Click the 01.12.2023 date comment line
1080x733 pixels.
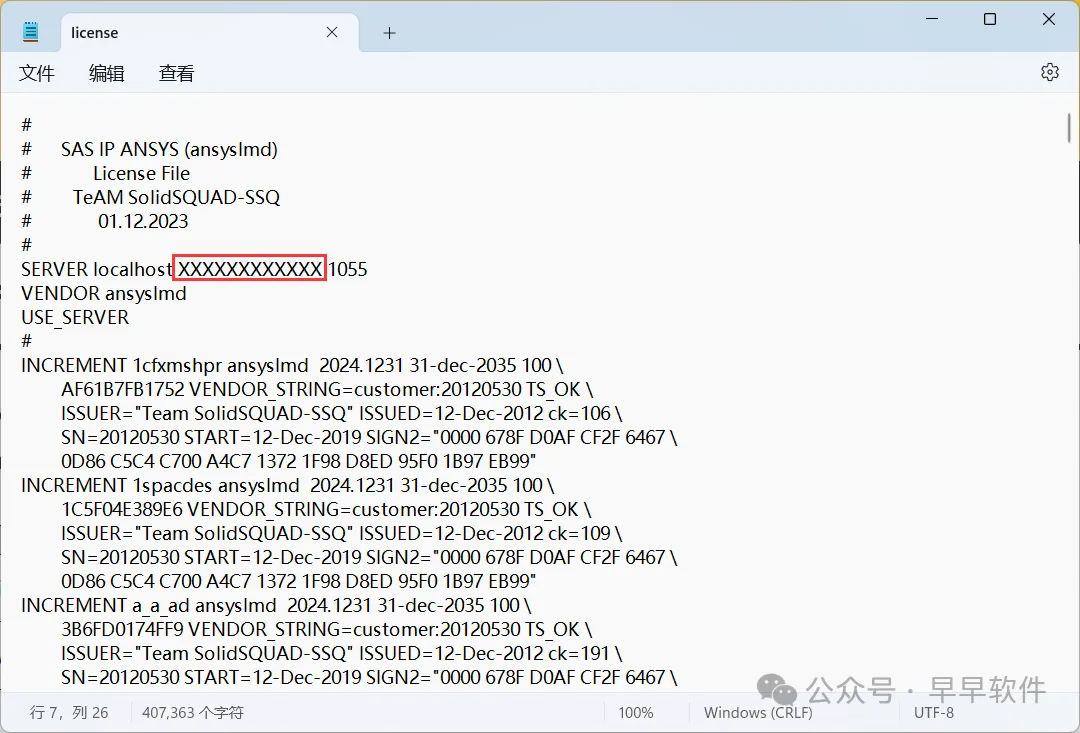click(x=105, y=221)
